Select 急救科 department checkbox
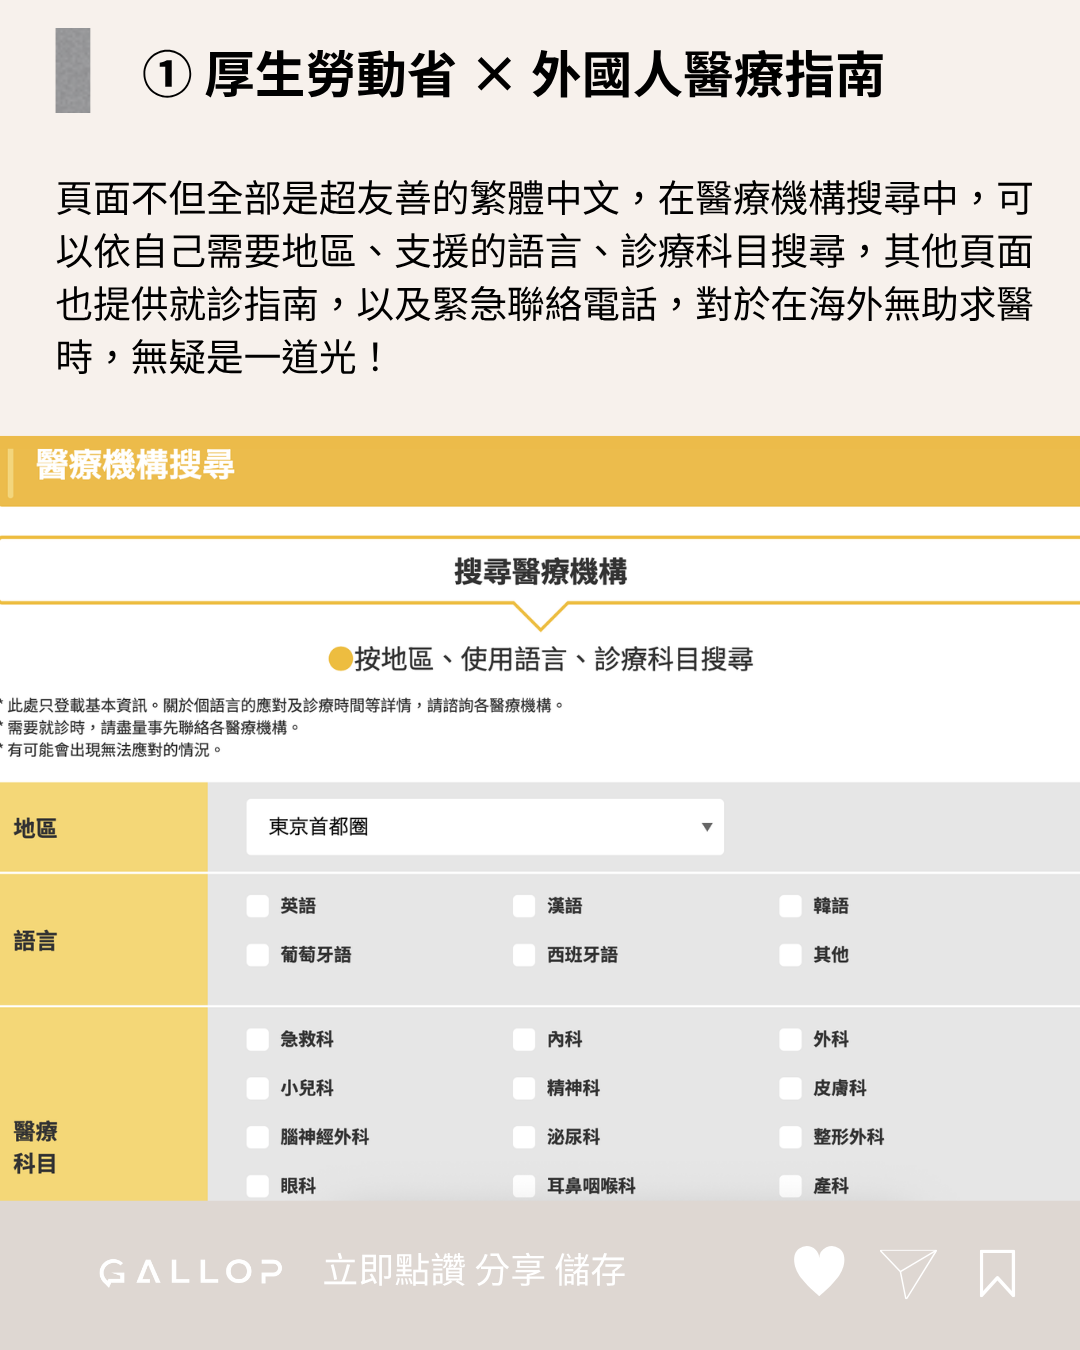 pos(258,1040)
